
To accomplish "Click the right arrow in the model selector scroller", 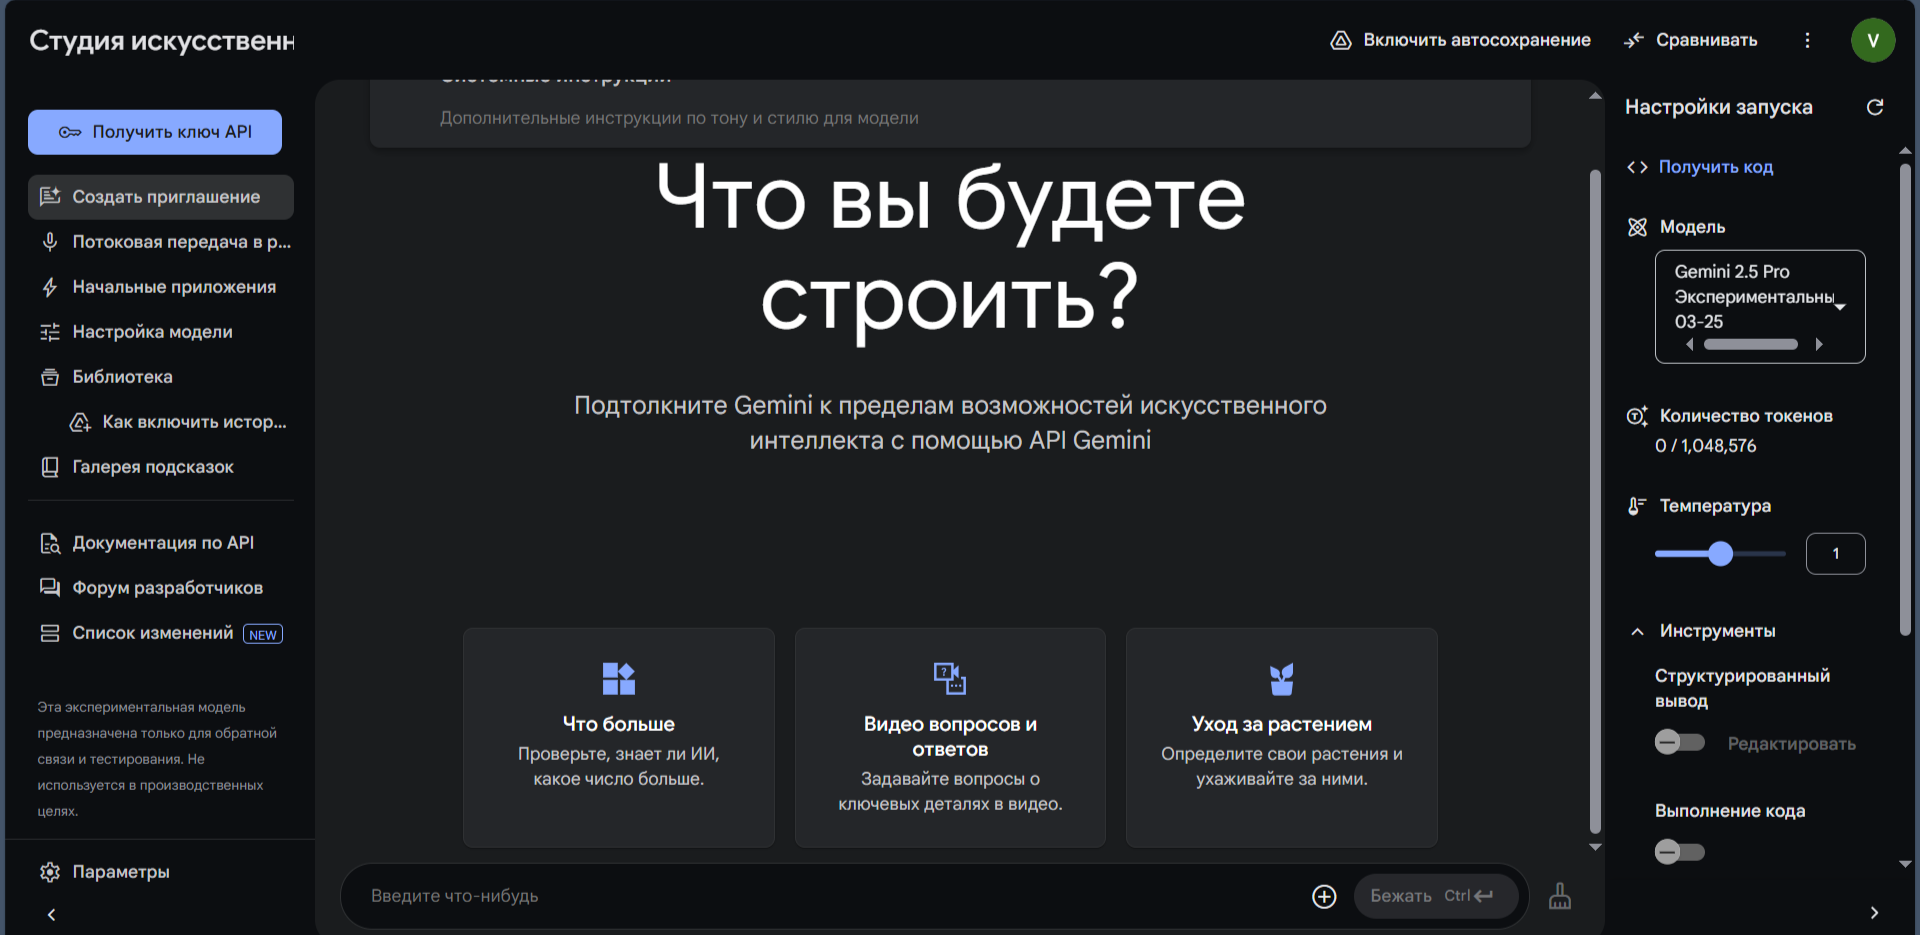I will click(x=1819, y=344).
